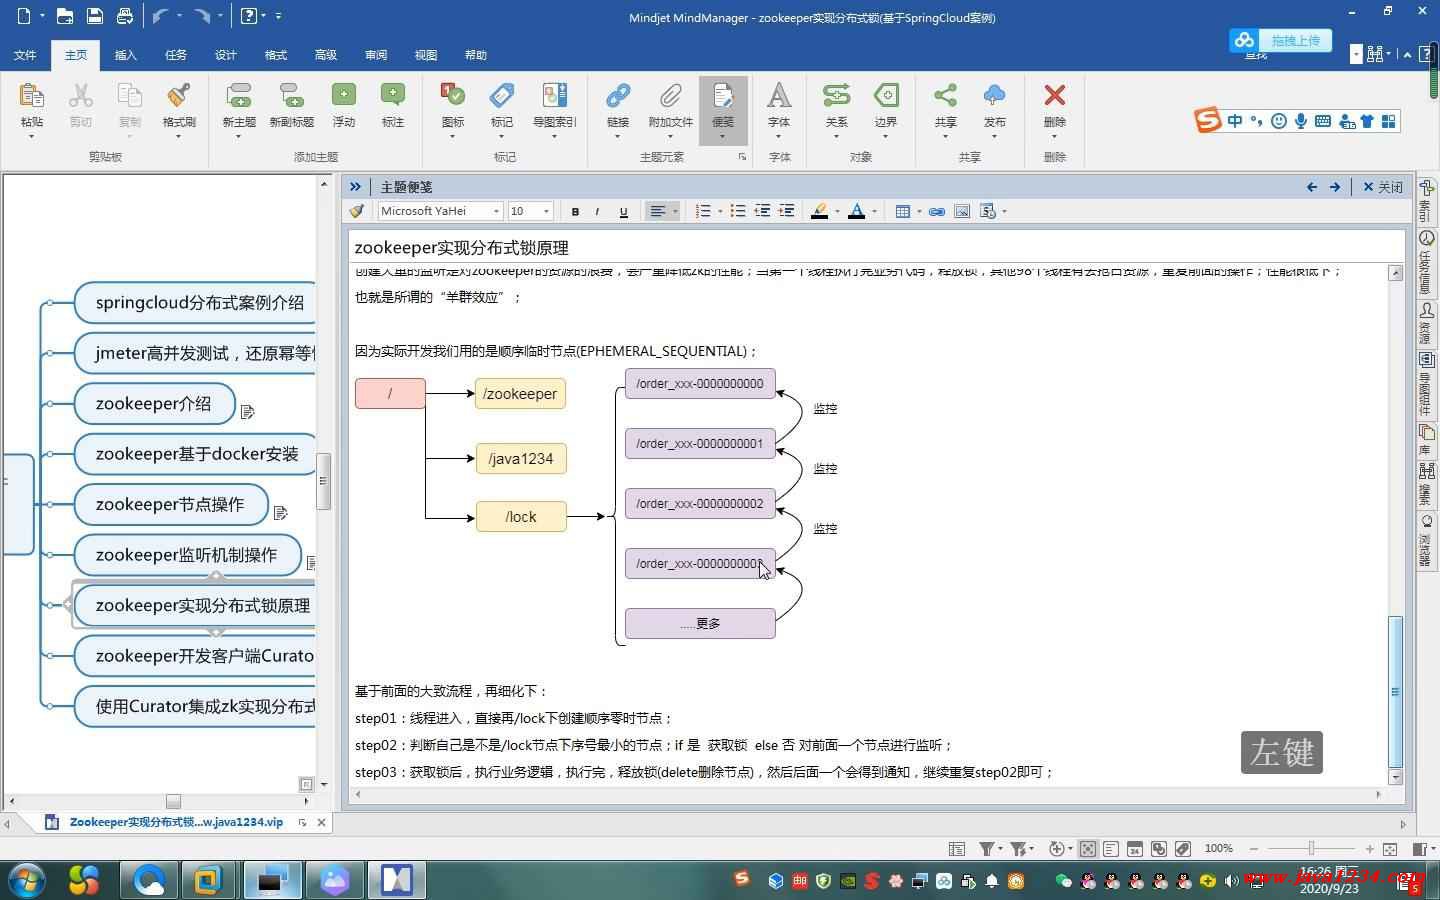Select the zookeeper节点操作 topic
The height and width of the screenshot is (900, 1440).
pyautogui.click(x=171, y=505)
